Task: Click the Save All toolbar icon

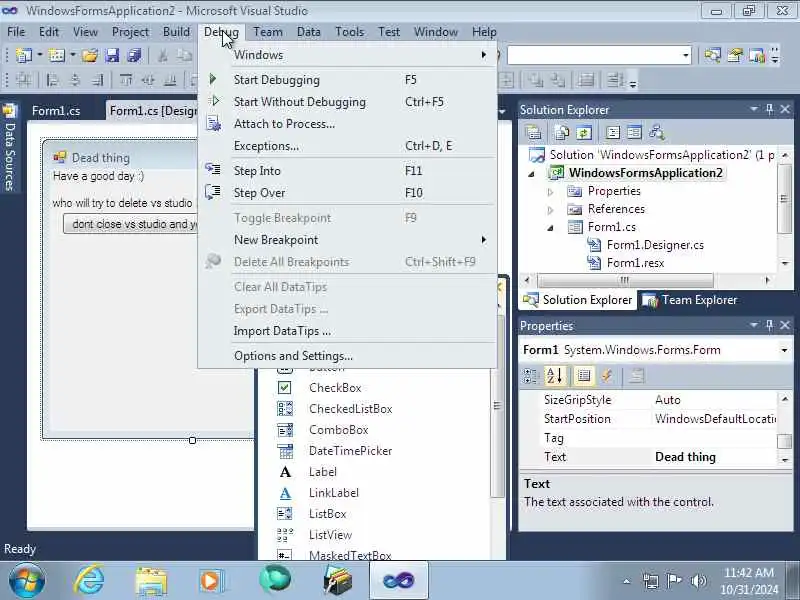Action: point(134,55)
